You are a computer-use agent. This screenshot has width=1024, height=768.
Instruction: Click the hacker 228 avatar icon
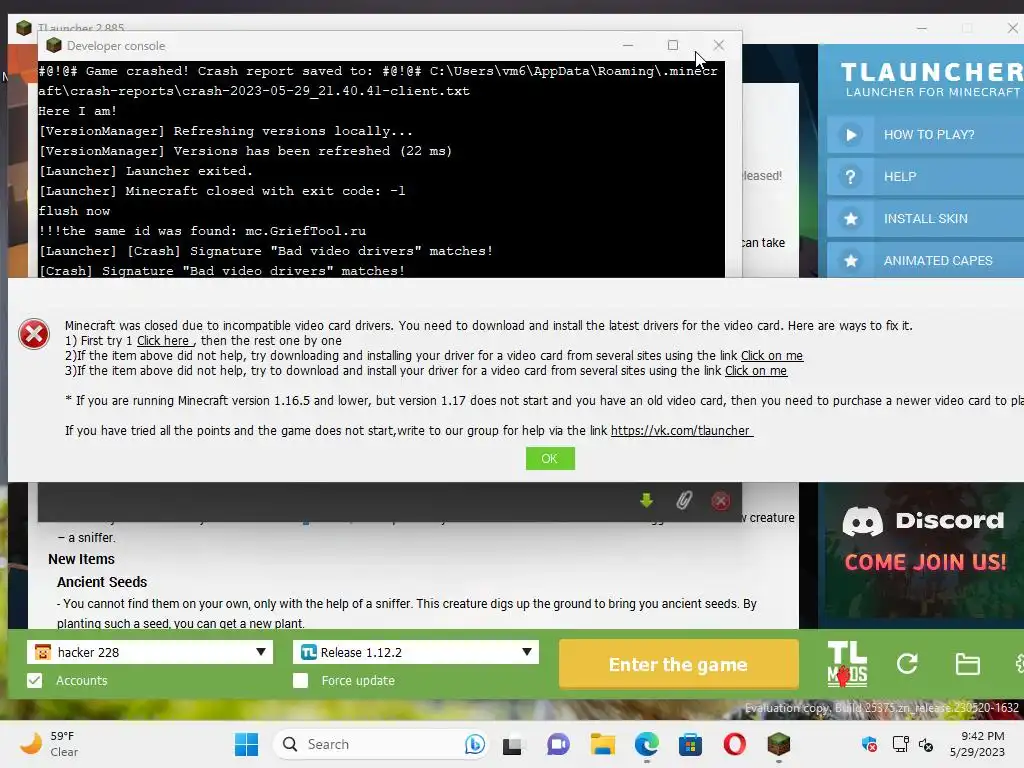(43, 652)
